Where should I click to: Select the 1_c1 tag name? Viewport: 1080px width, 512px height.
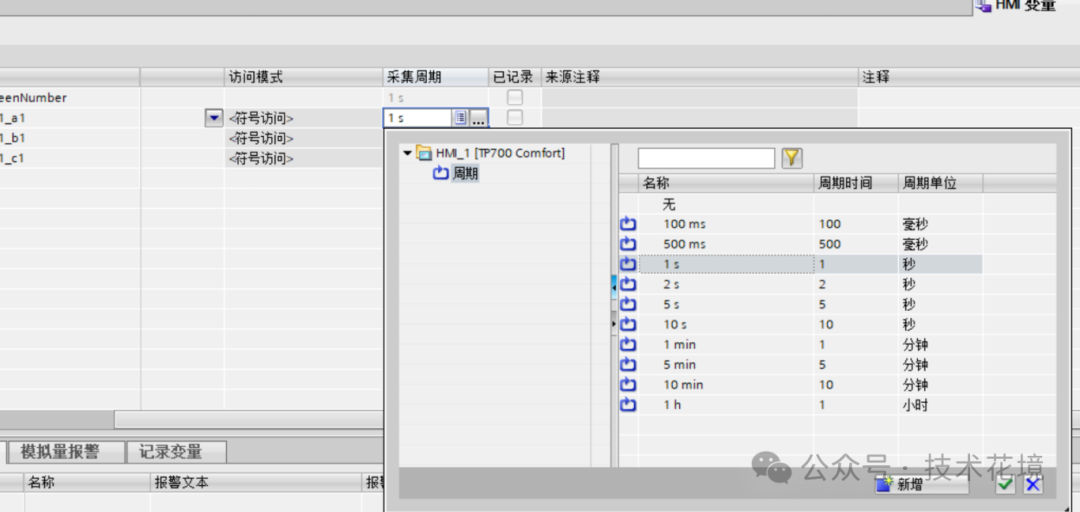click(12, 158)
